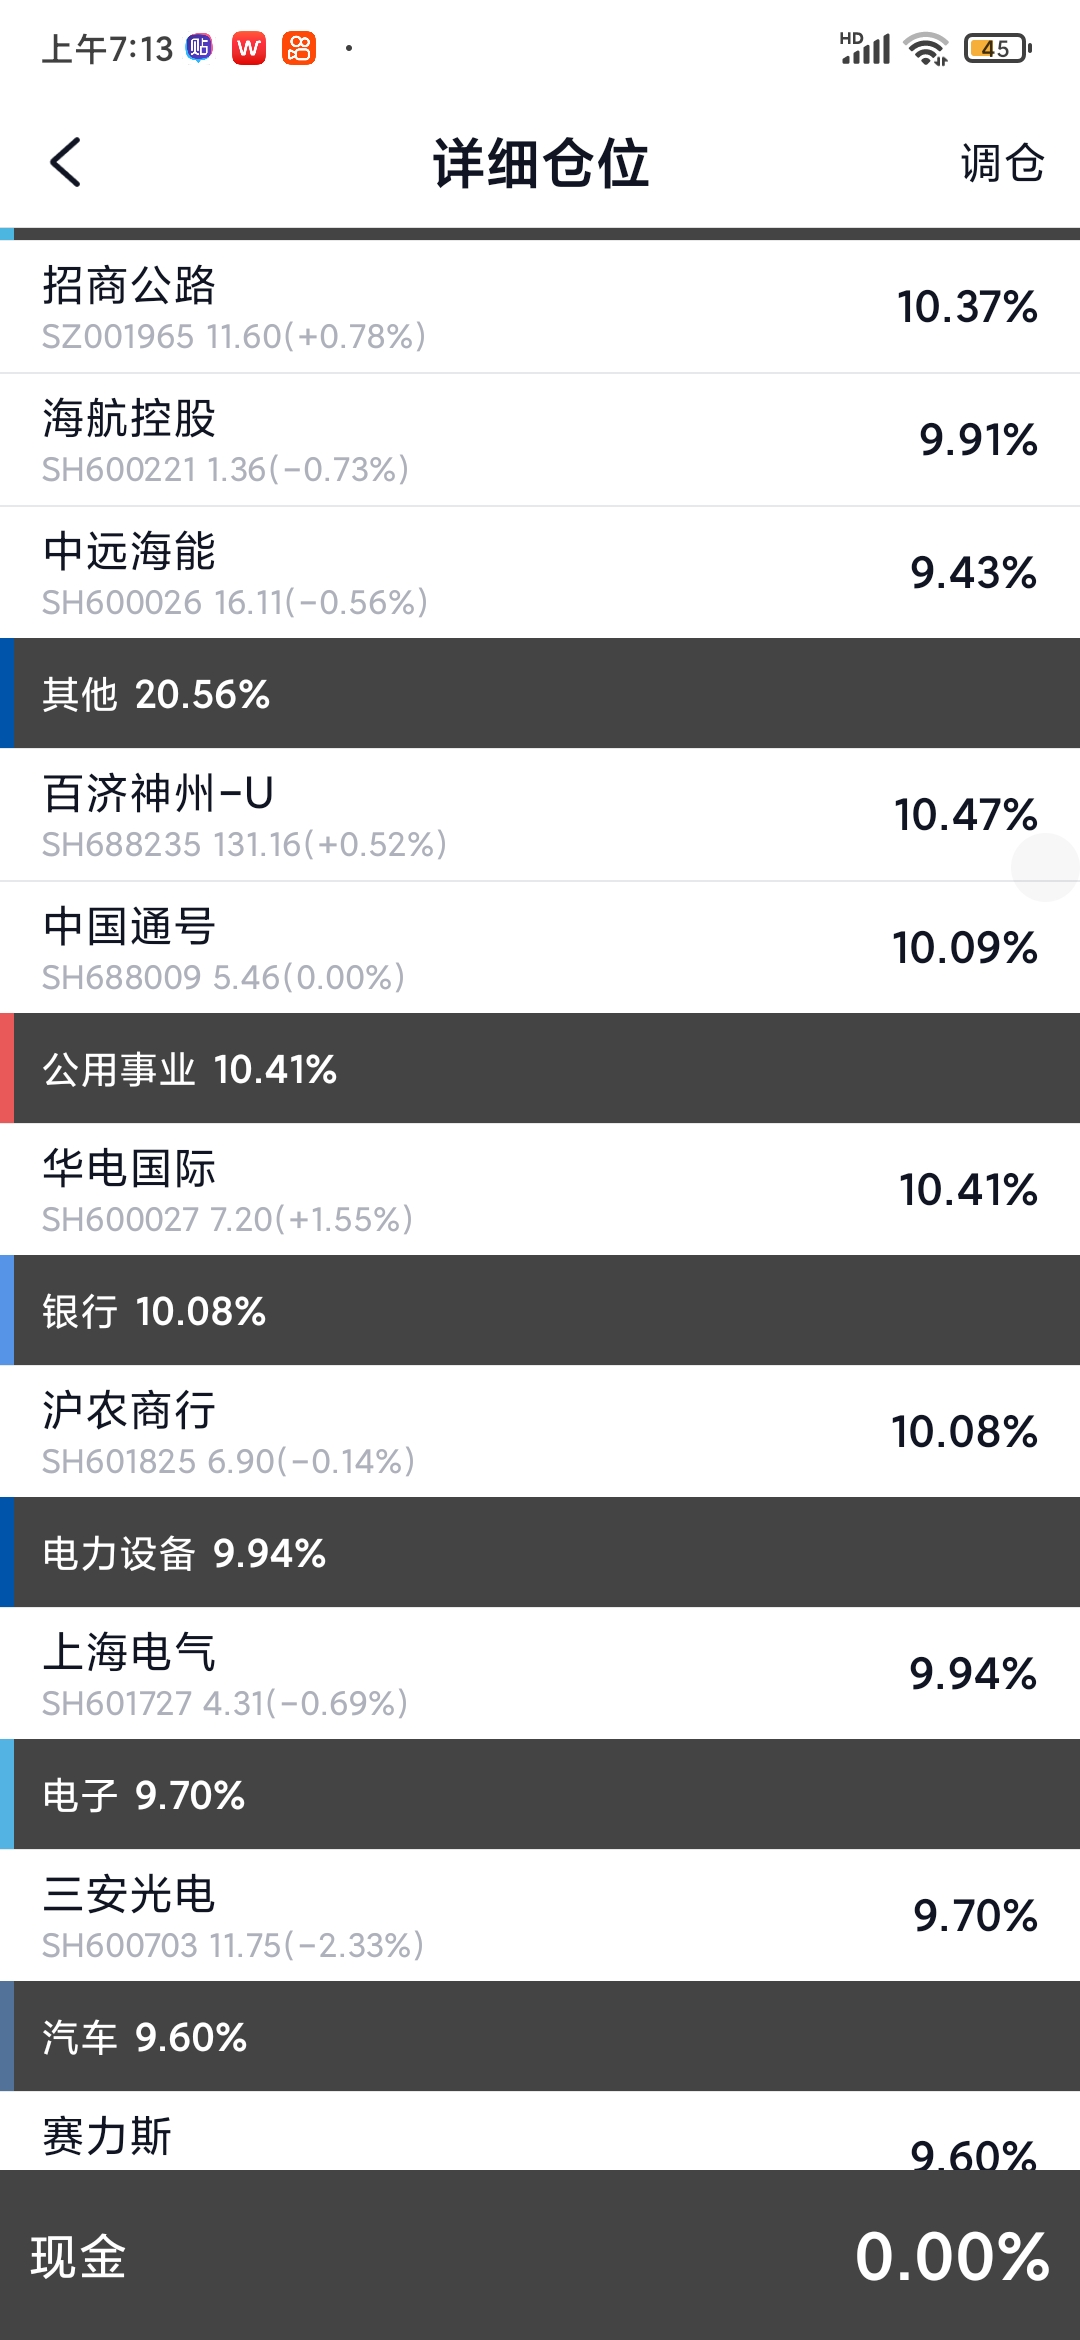Tap the 电子 9.70% sector header

coord(540,1795)
